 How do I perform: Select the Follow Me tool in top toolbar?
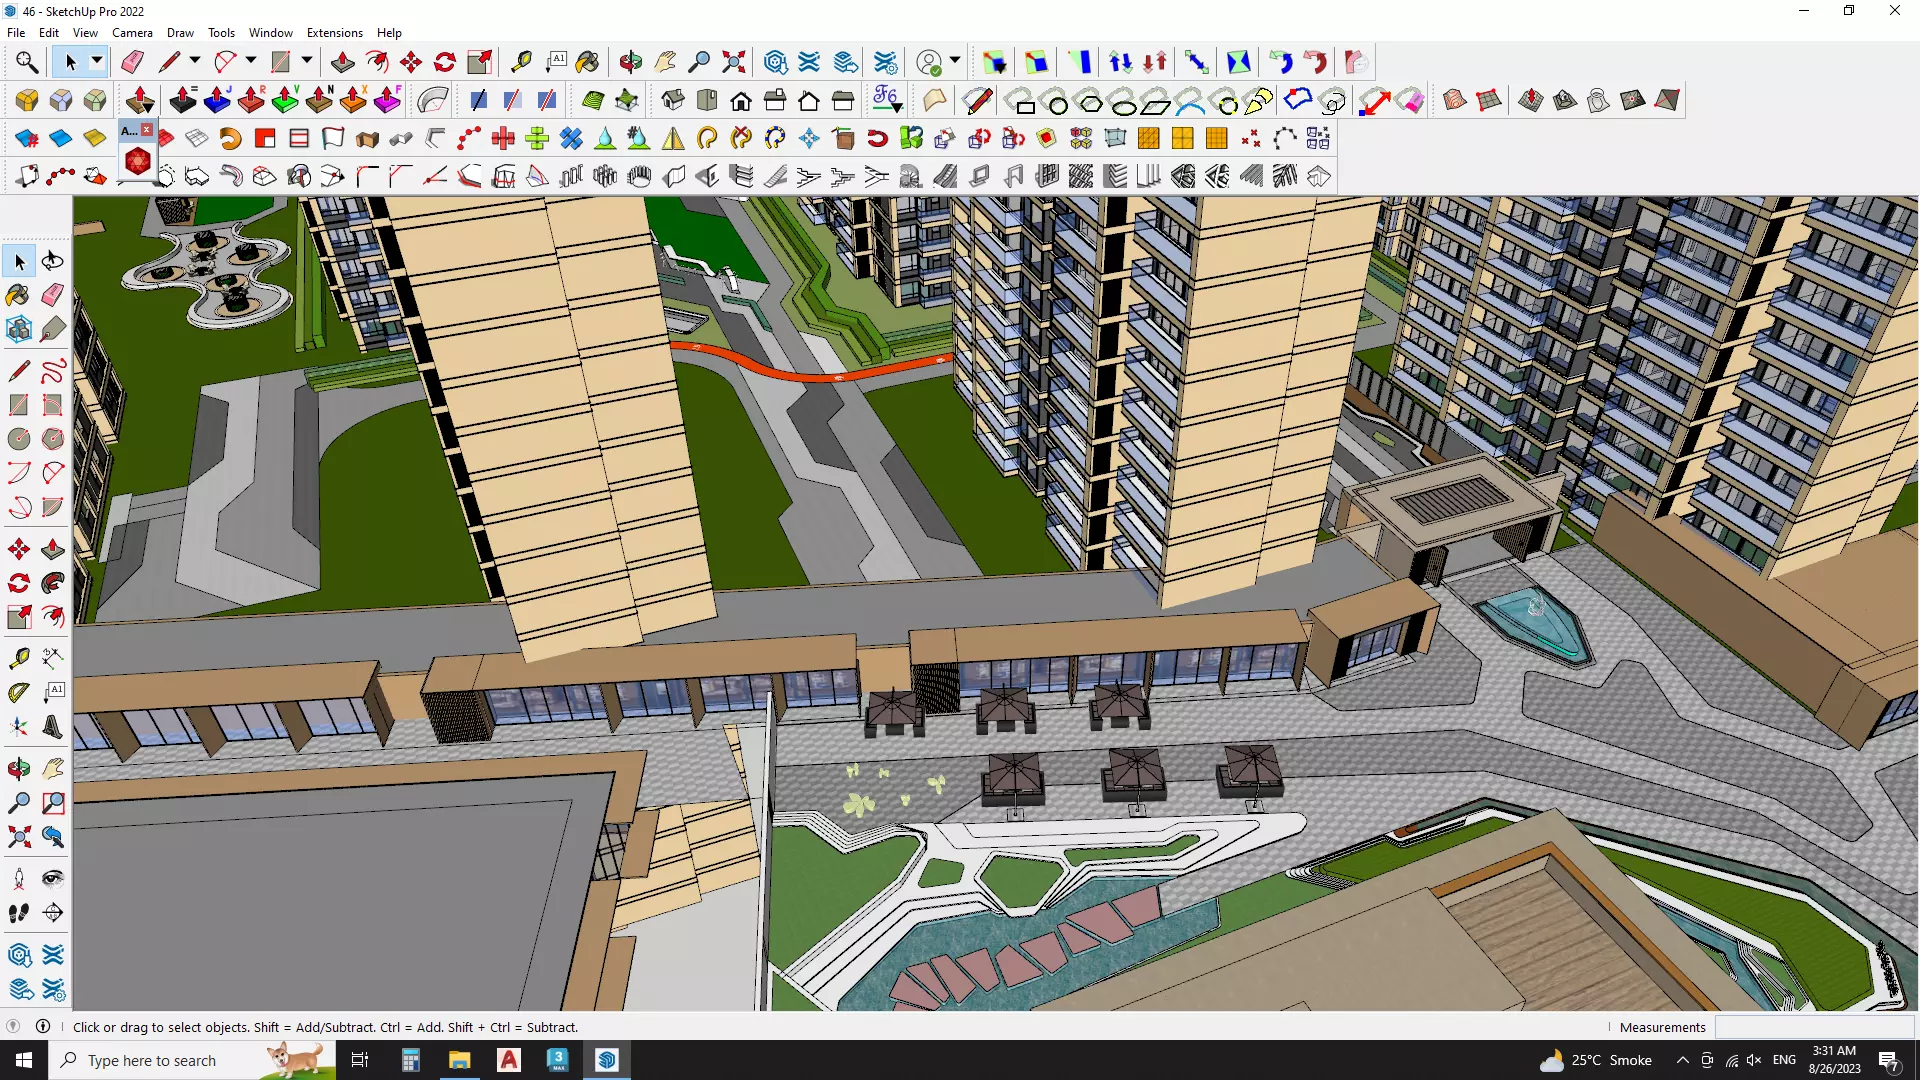point(377,62)
